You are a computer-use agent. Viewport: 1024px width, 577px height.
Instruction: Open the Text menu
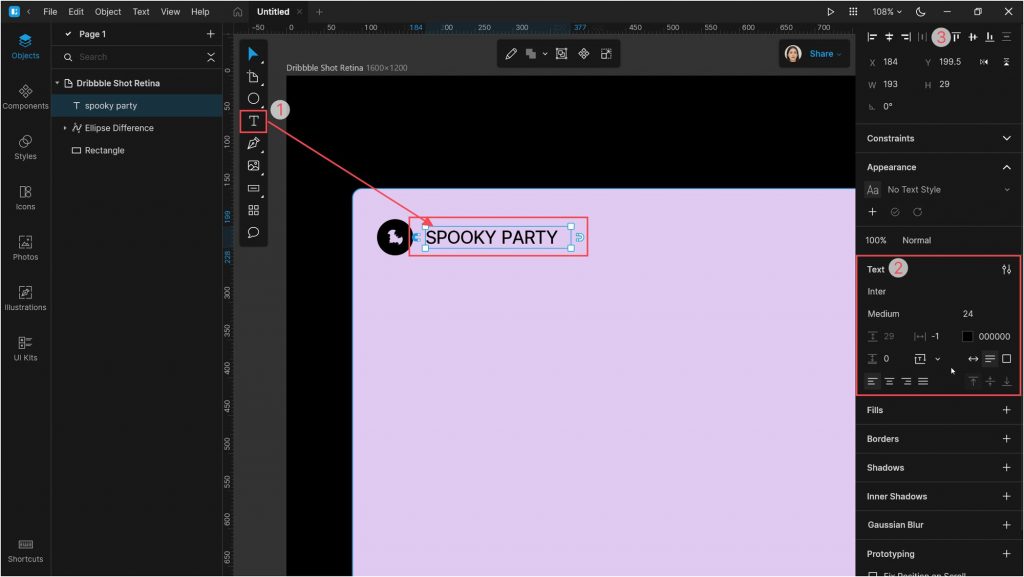point(141,12)
